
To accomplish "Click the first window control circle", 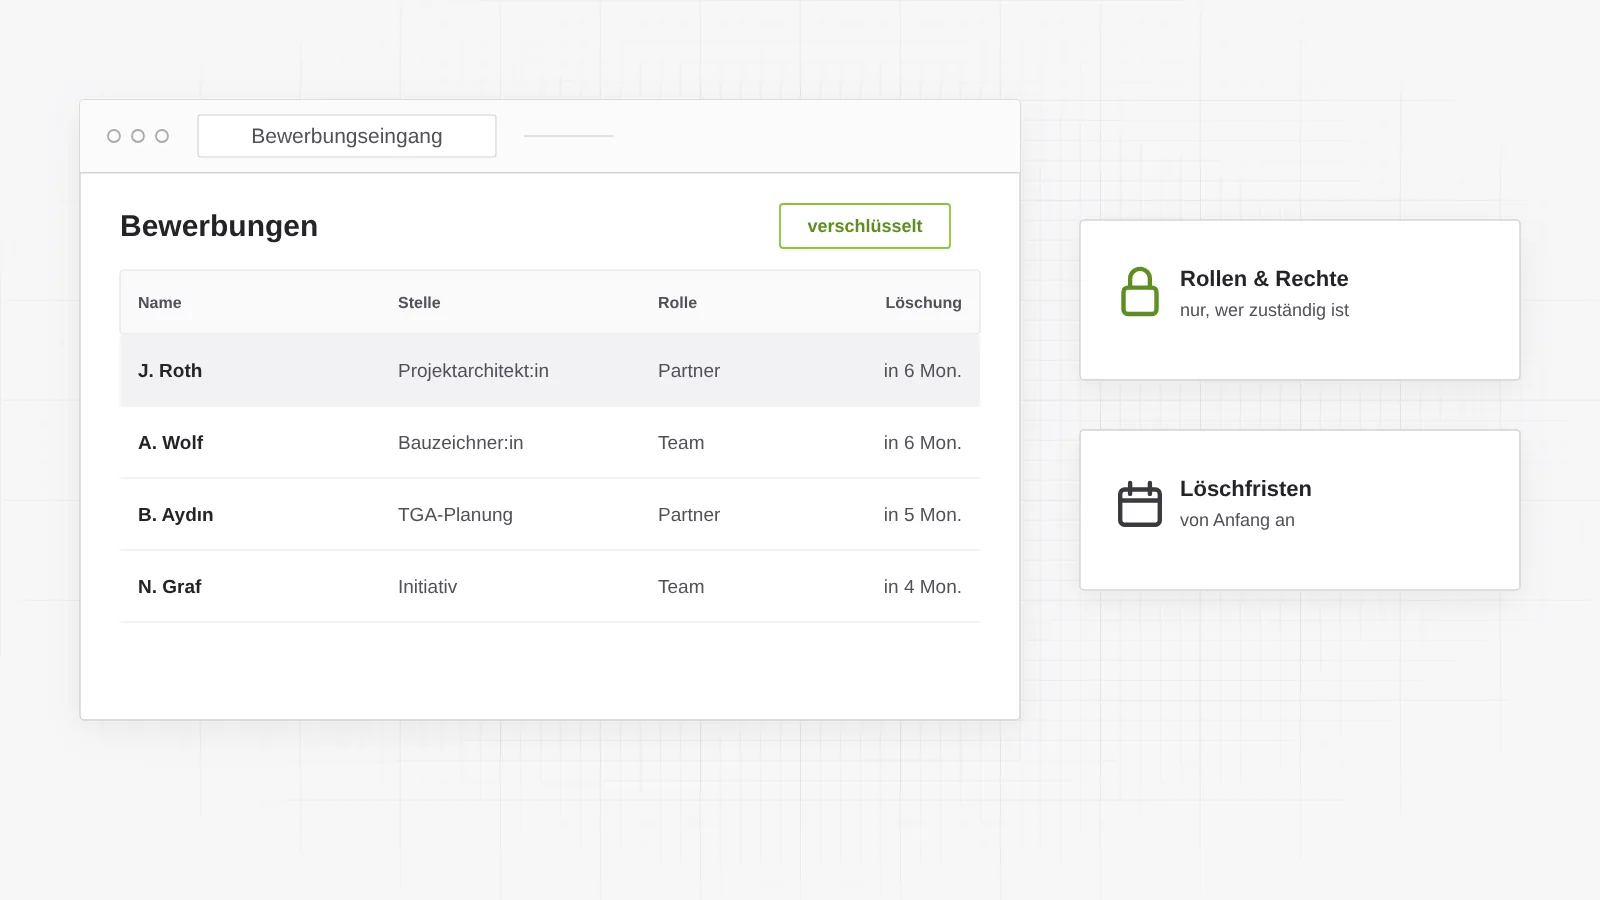I will tap(114, 136).
